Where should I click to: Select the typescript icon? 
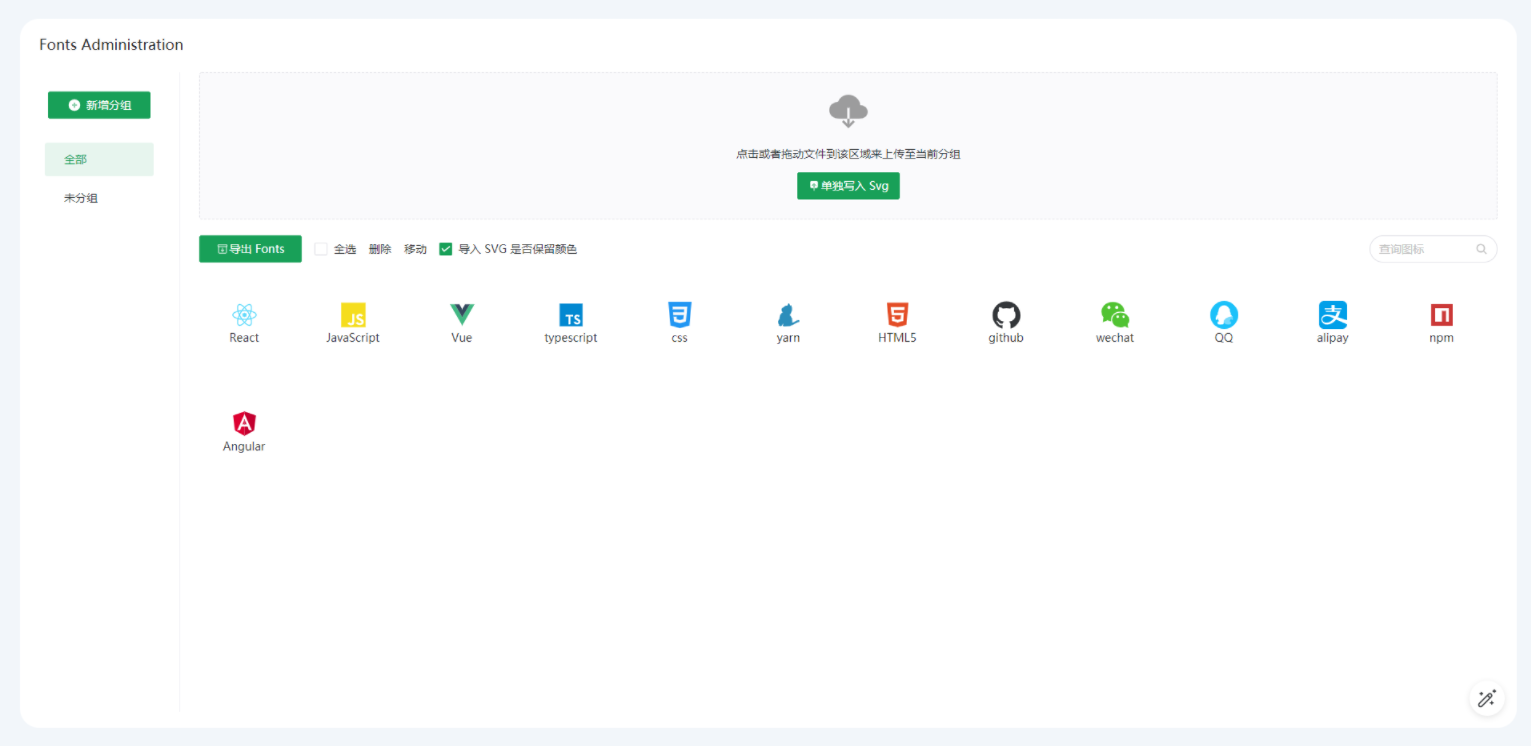point(571,315)
